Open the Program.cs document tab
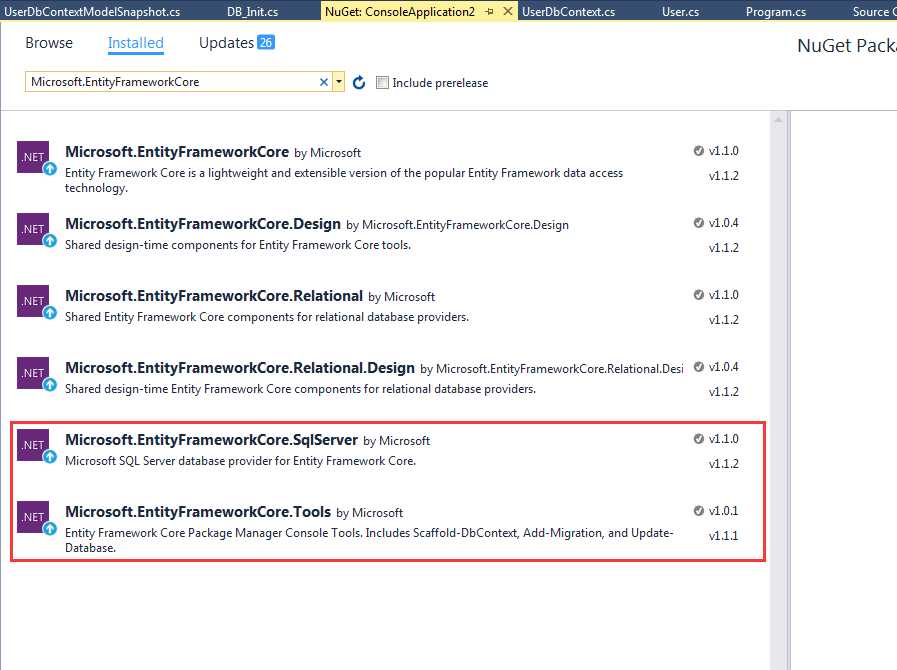The image size is (897, 670). click(776, 11)
